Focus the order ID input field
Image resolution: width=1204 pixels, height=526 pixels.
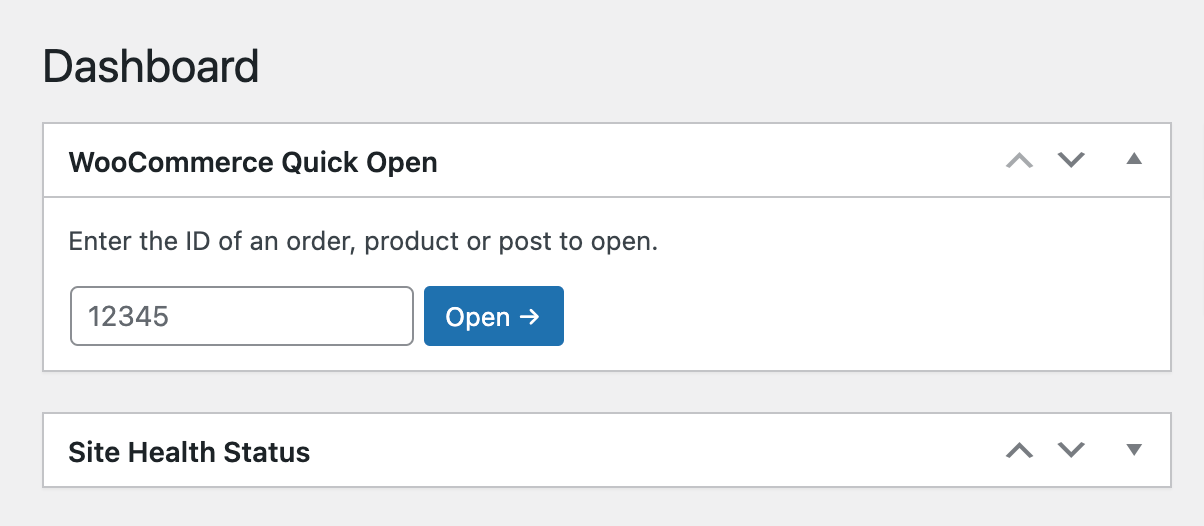(x=242, y=316)
